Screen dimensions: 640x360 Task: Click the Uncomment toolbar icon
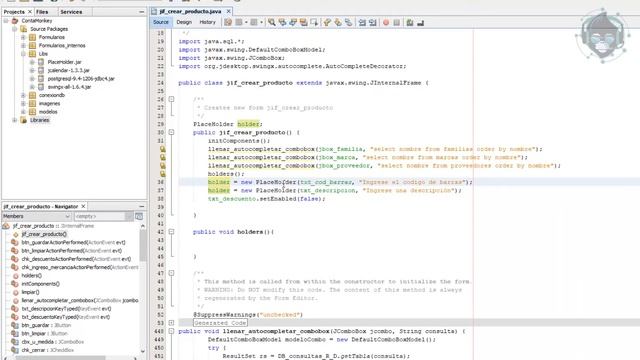420,22
